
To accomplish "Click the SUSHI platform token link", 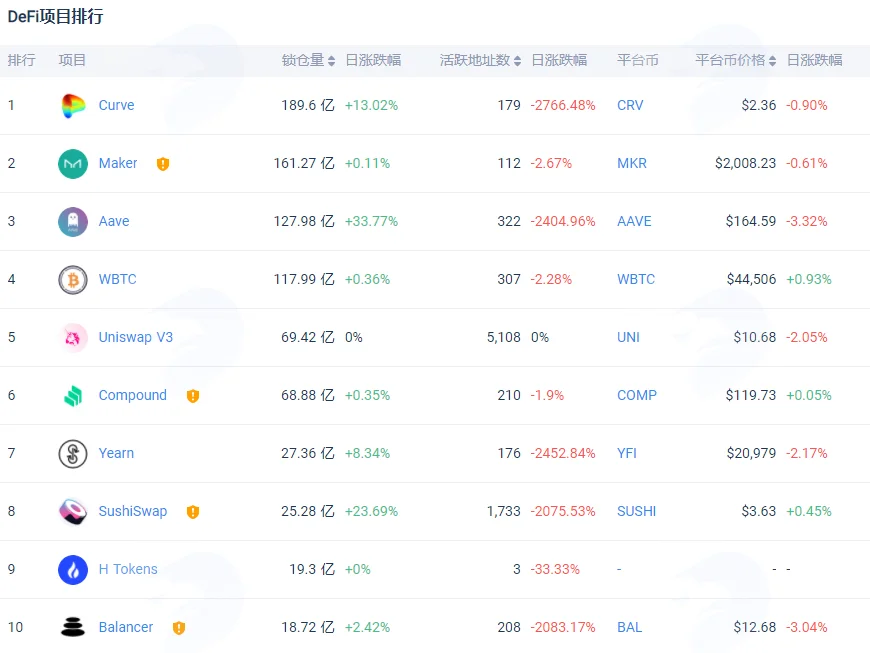I will pos(636,511).
